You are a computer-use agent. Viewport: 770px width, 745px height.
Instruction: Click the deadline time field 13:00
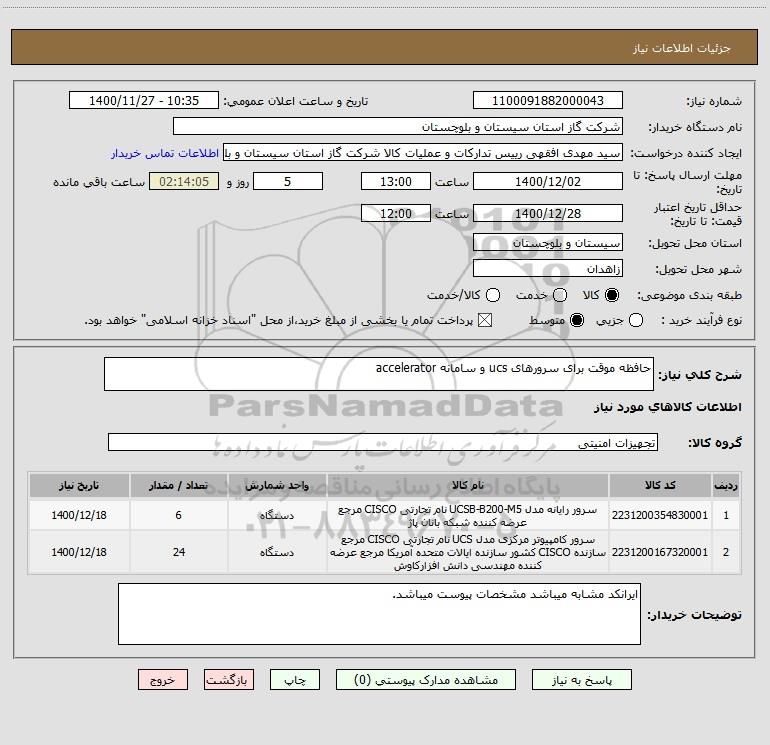[x=396, y=181]
